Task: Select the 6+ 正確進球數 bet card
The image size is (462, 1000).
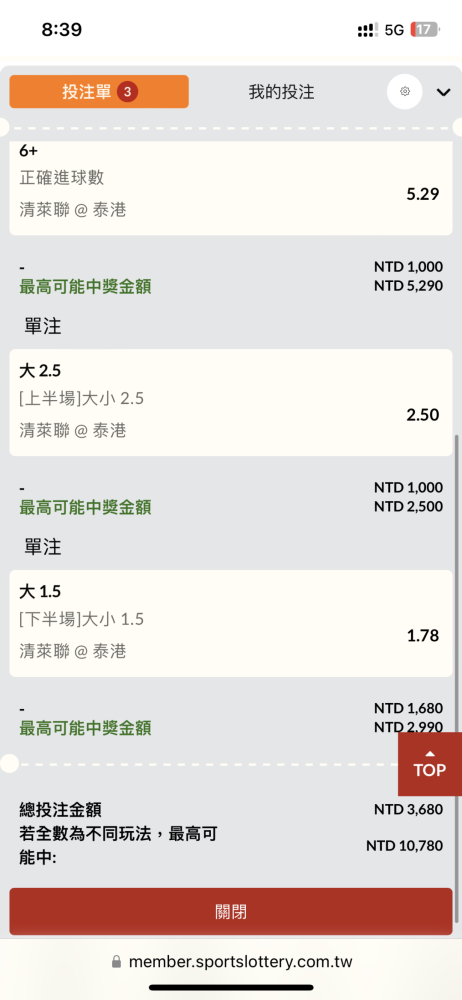Action: point(231,188)
